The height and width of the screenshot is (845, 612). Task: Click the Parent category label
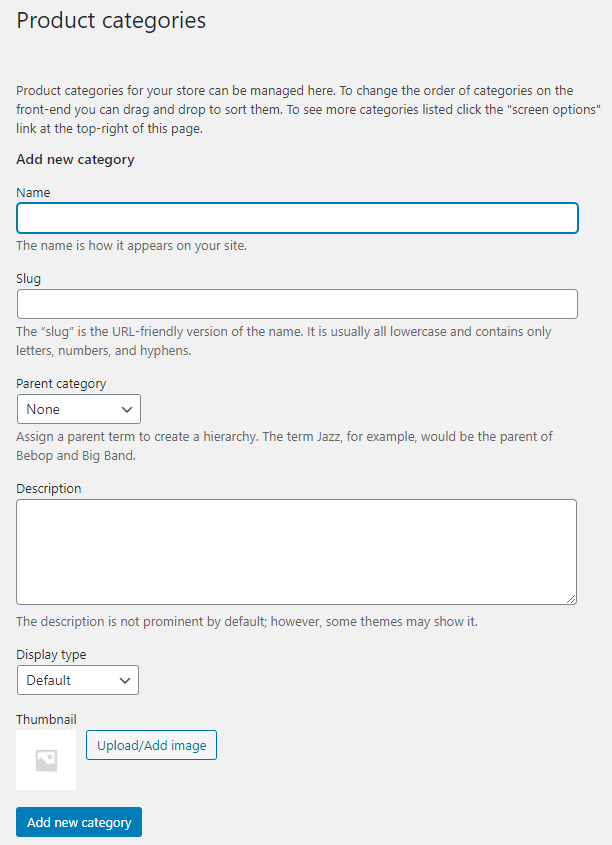61,384
